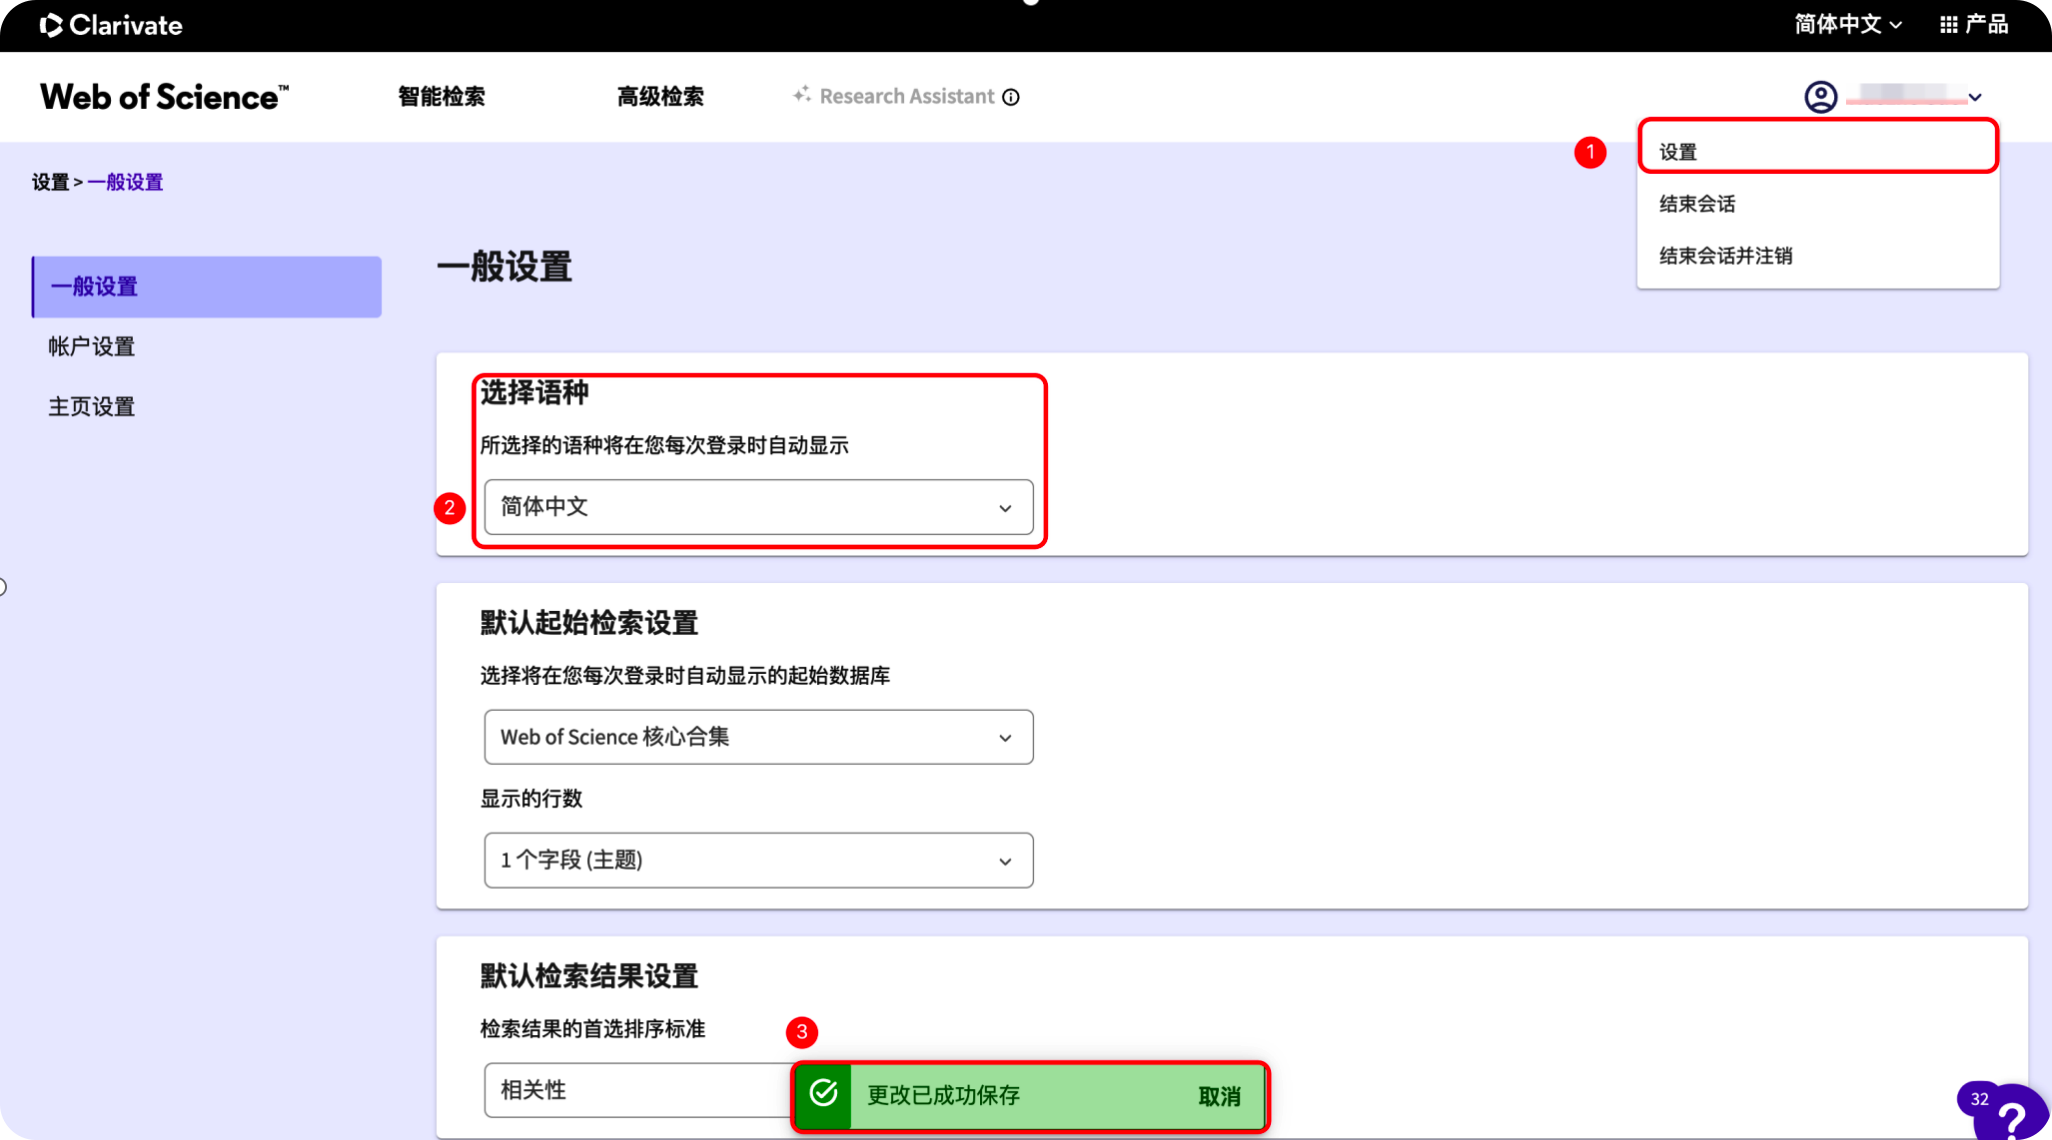Screen dimensions: 2052x1140
Task: Open the 选择语种 language combo box
Action: tap(758, 507)
